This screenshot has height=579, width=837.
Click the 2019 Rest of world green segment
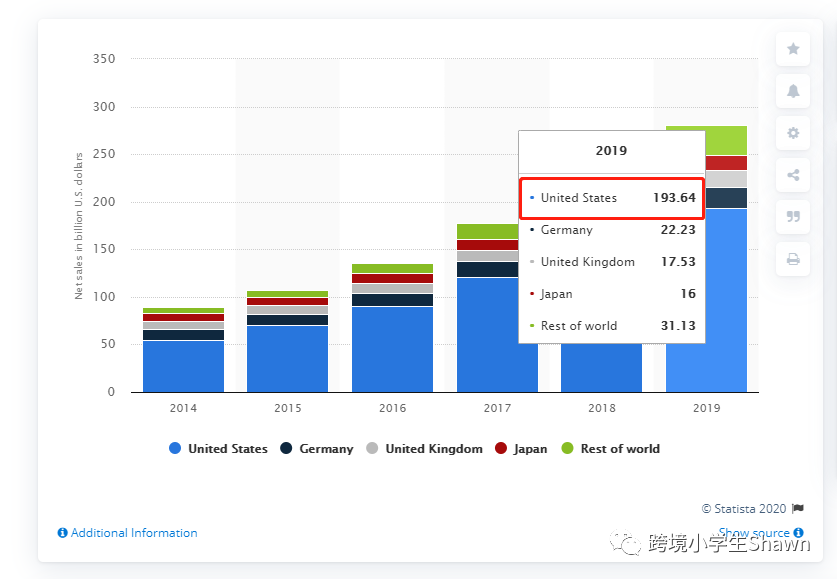[x=706, y=141]
